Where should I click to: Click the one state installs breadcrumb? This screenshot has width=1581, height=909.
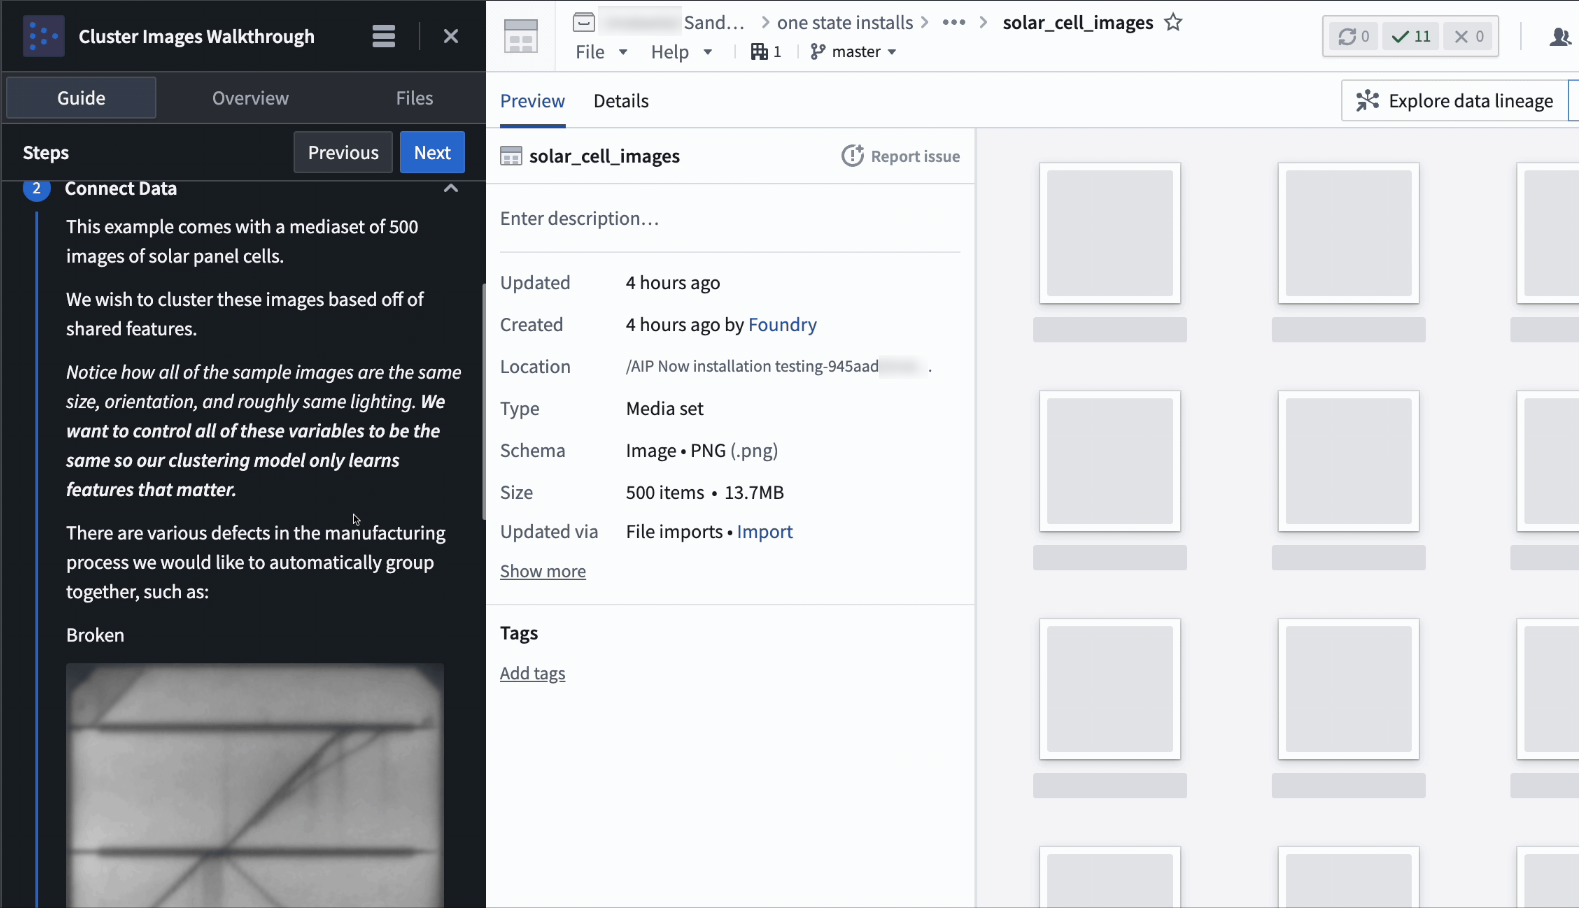[x=844, y=22]
